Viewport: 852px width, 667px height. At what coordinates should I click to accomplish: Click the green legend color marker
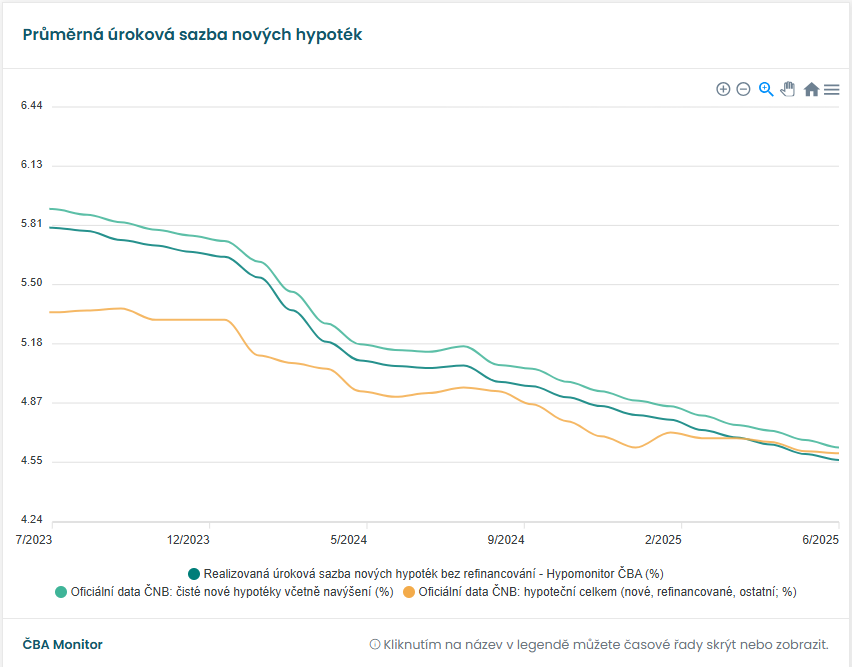(63, 591)
